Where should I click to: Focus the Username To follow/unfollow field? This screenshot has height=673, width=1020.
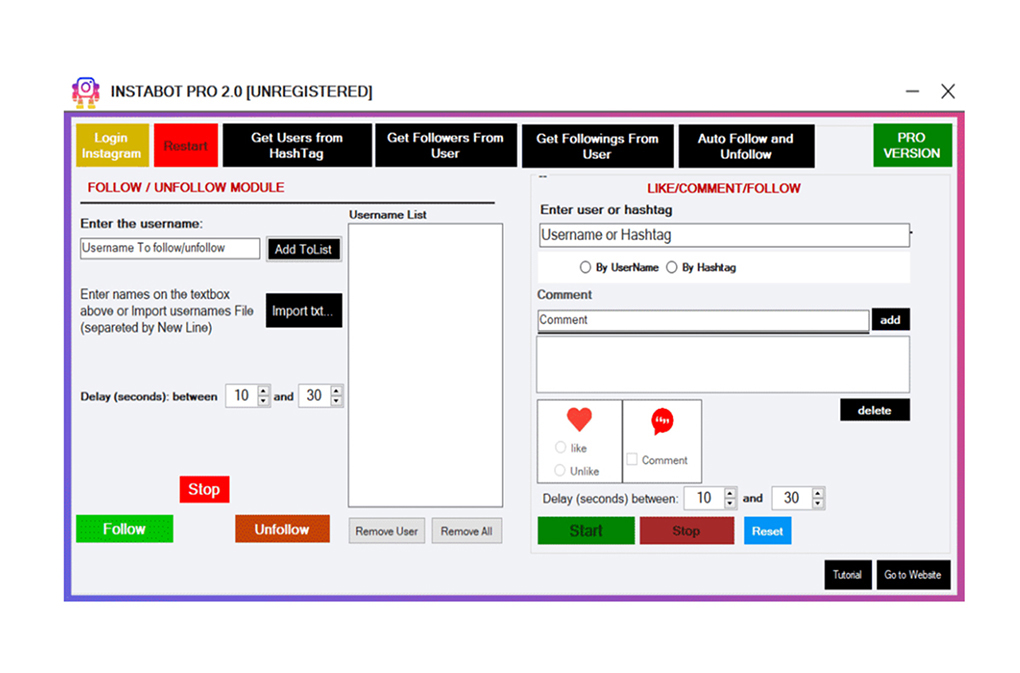170,248
